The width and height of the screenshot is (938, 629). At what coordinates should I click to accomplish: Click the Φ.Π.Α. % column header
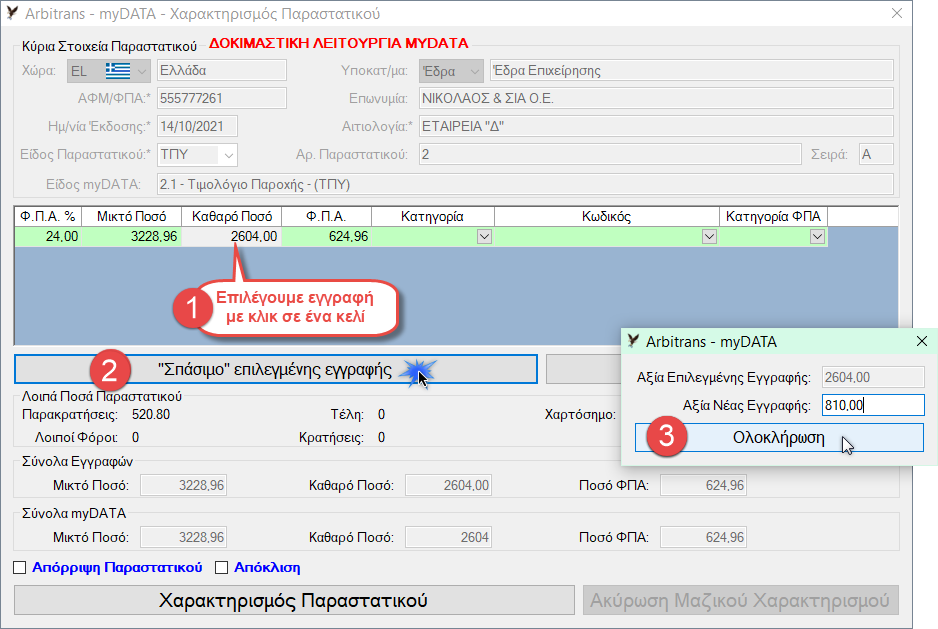coord(48,217)
